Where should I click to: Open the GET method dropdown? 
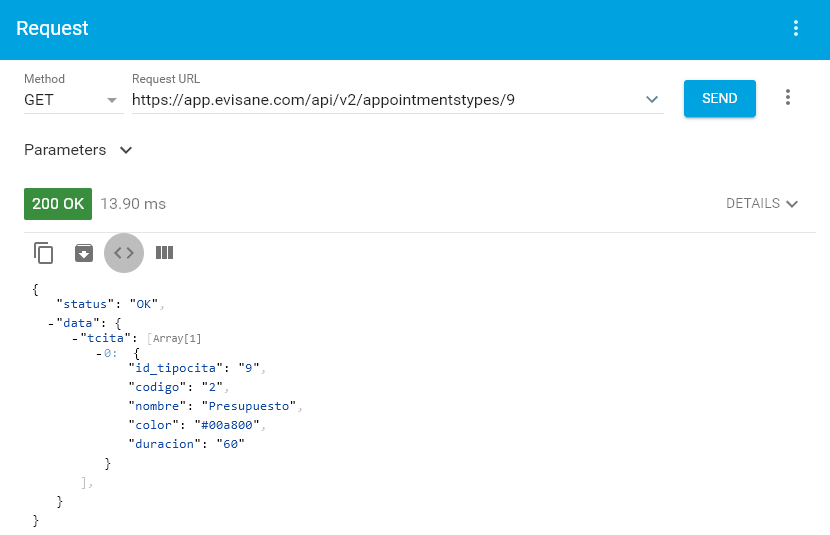(72, 100)
